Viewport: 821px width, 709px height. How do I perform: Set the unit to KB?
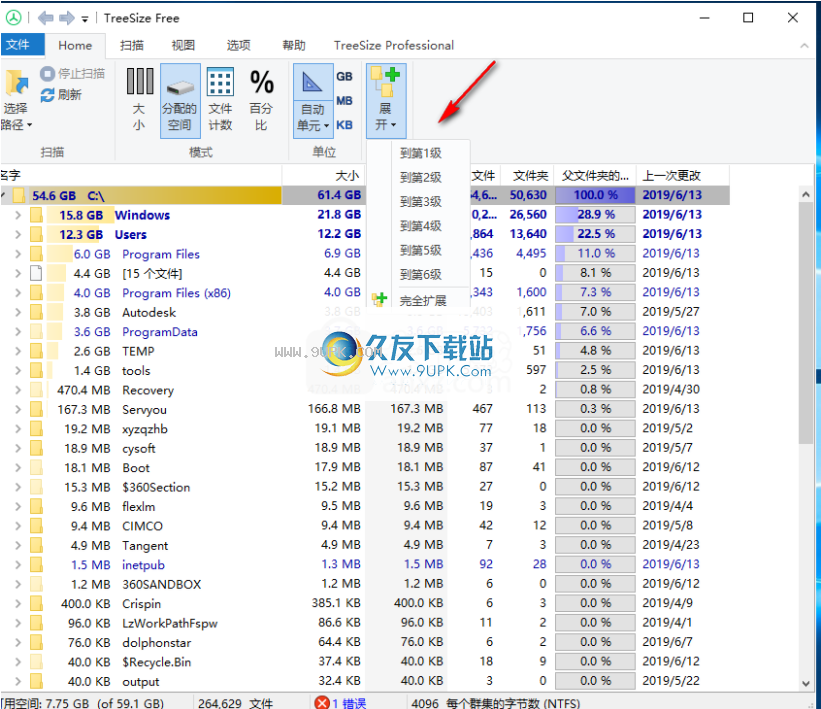(344, 125)
